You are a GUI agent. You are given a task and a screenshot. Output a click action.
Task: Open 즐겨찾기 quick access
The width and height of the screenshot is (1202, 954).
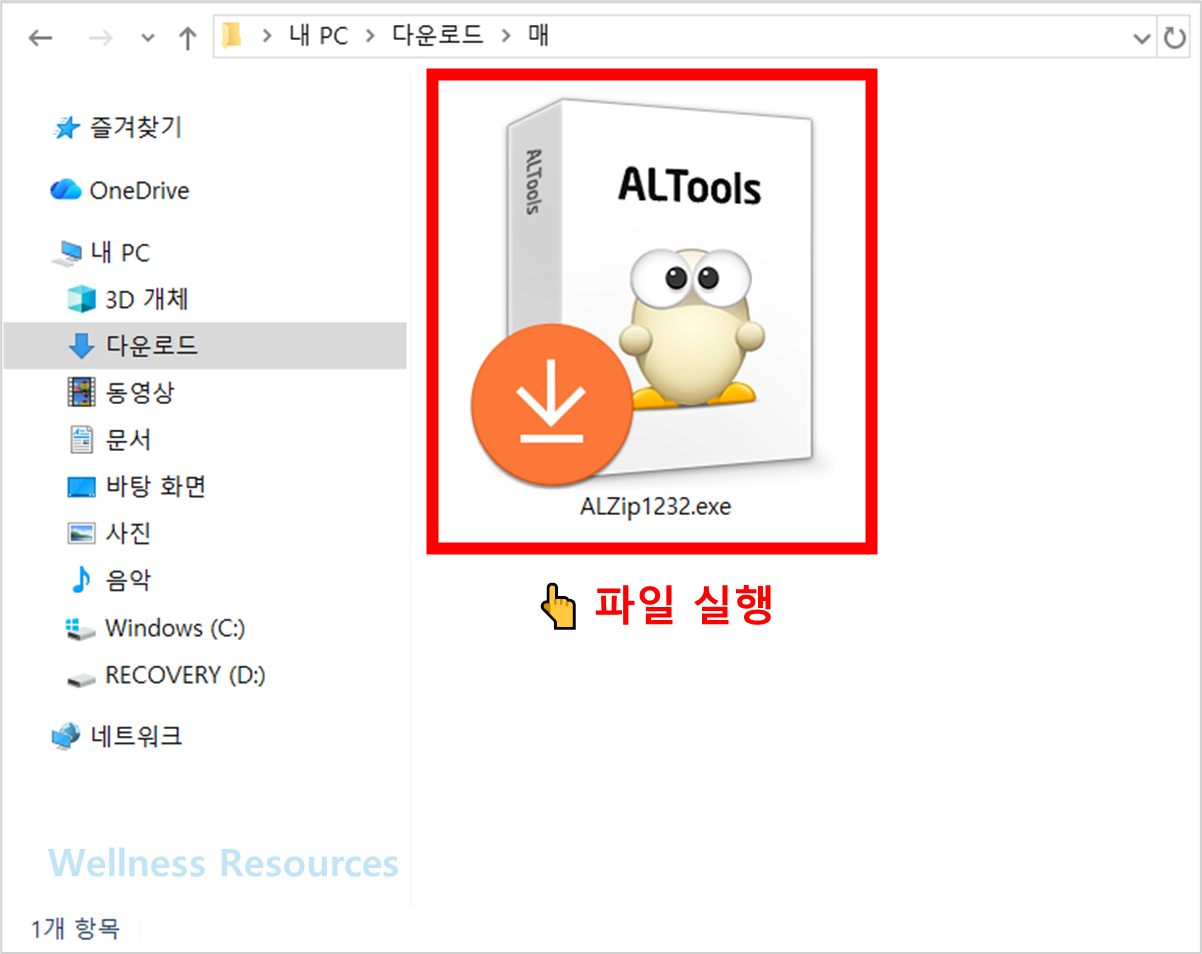click(x=135, y=128)
